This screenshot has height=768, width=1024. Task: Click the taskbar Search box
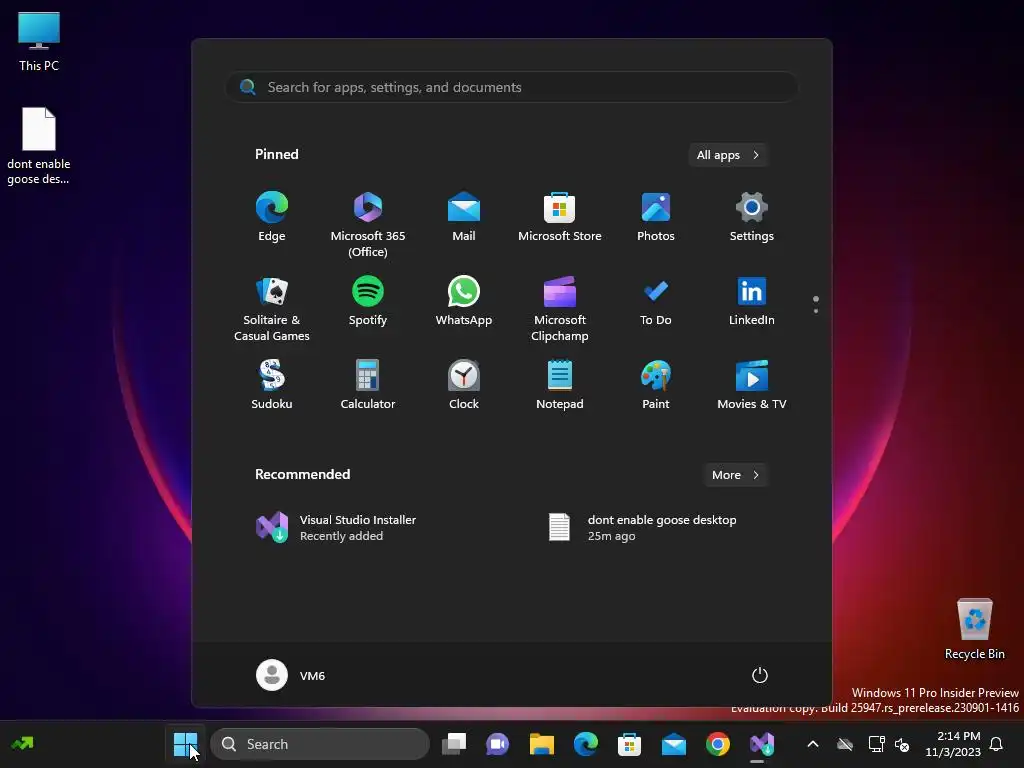pyautogui.click(x=320, y=744)
